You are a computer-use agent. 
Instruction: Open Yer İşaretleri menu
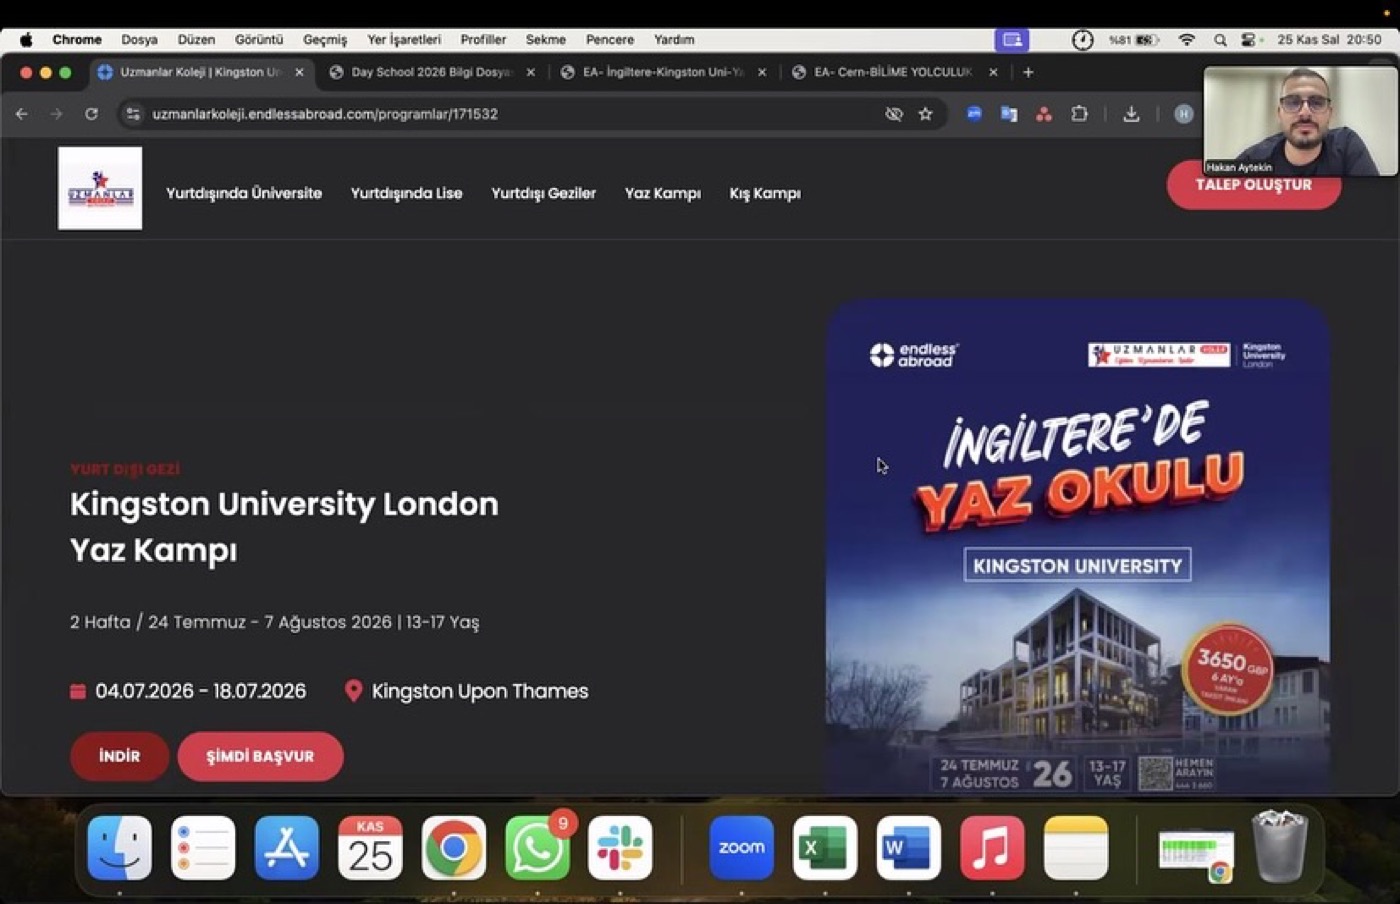coord(404,40)
